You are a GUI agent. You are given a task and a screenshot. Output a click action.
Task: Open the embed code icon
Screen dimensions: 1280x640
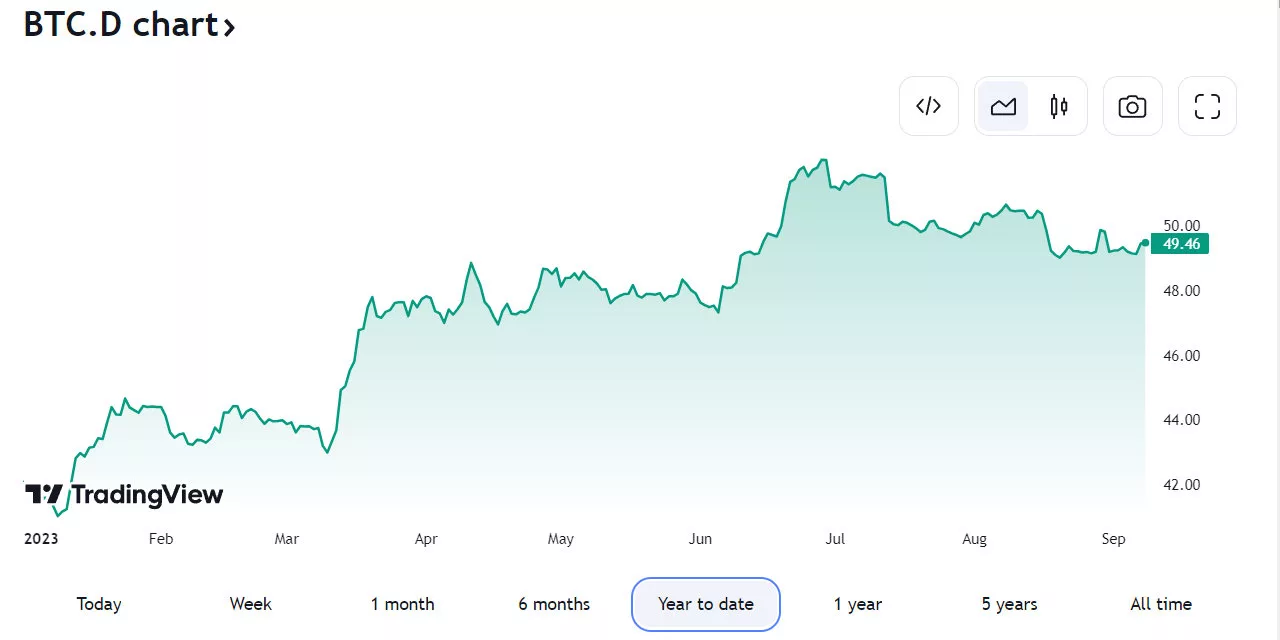coord(929,106)
